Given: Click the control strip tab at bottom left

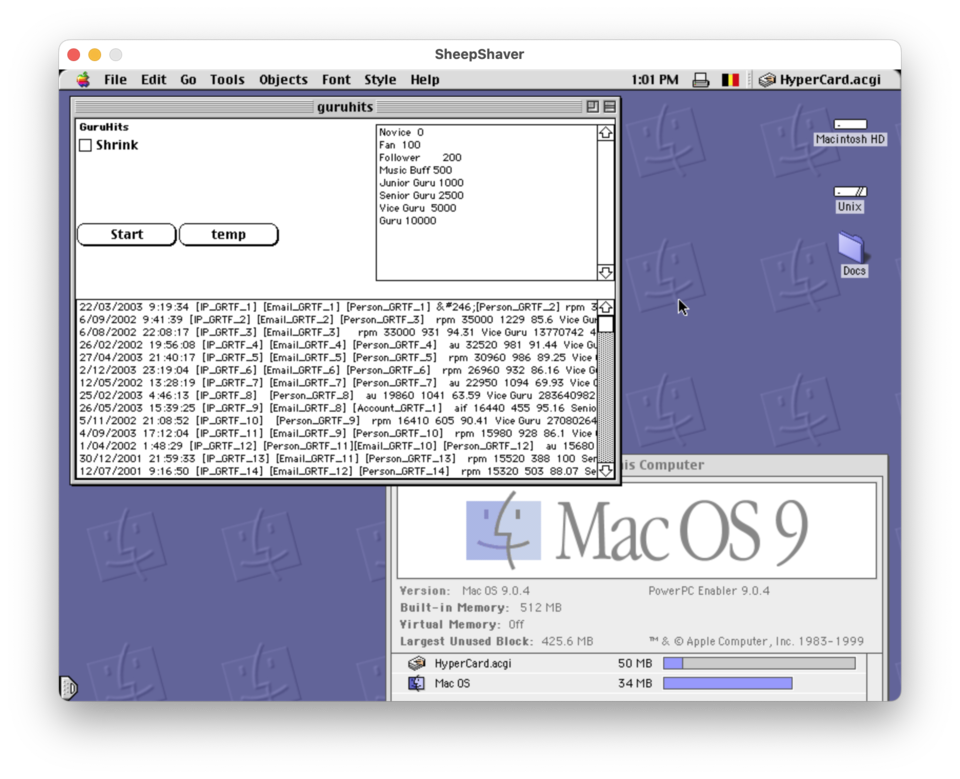Looking at the screenshot, I should point(67,687).
